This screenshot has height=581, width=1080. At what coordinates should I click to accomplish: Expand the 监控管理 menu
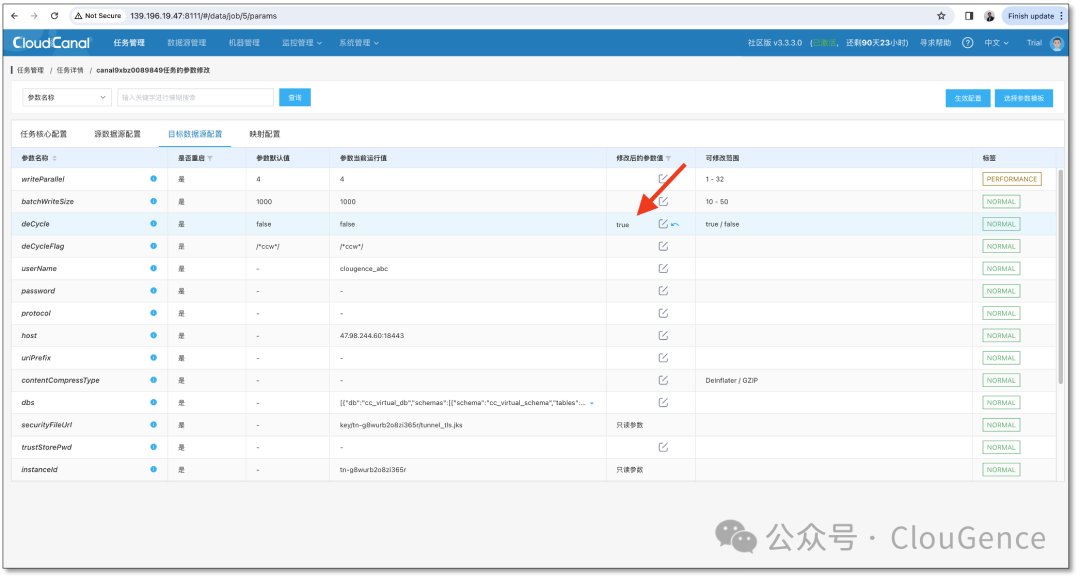[x=302, y=43]
